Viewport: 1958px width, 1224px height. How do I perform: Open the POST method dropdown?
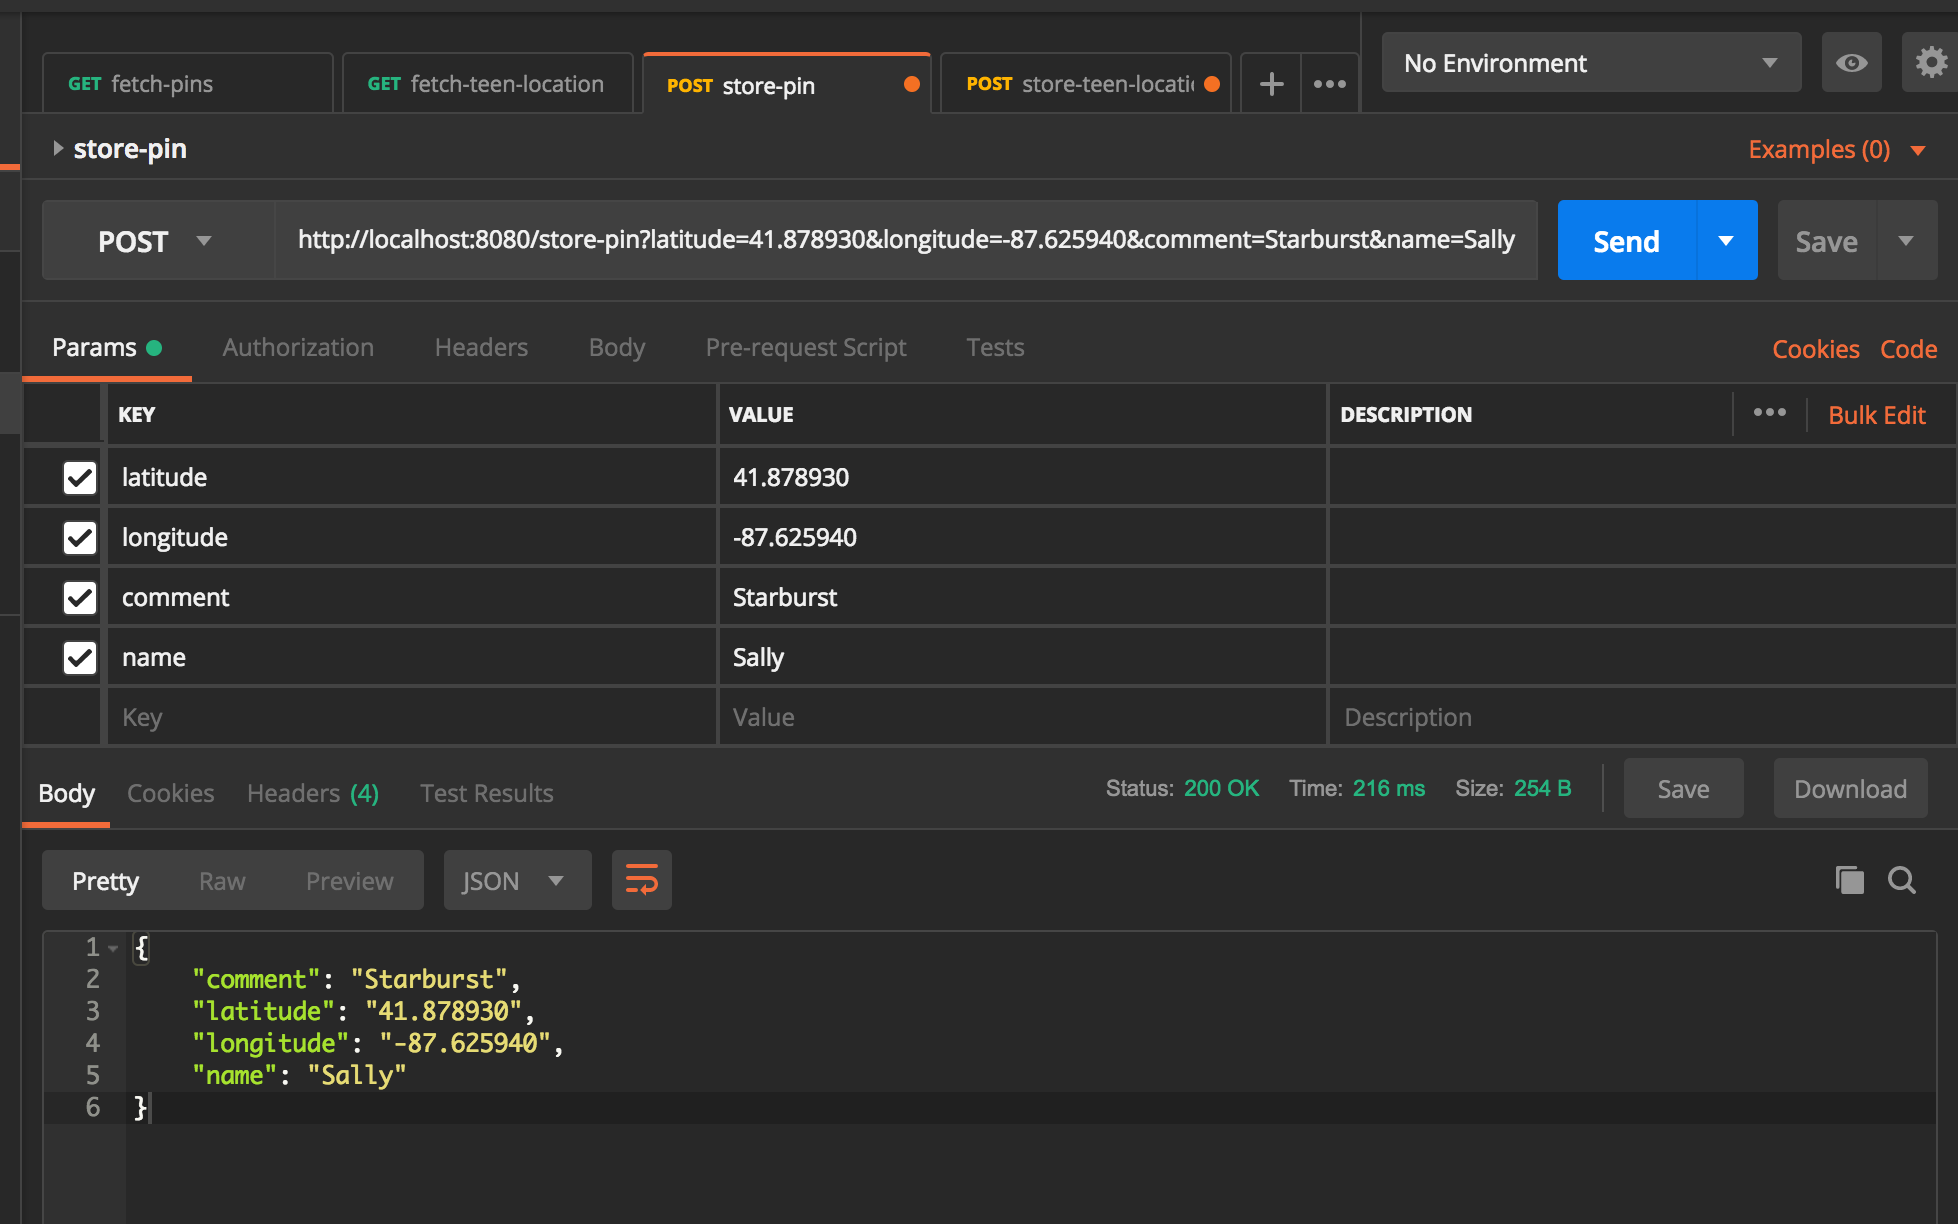pyautogui.click(x=157, y=241)
